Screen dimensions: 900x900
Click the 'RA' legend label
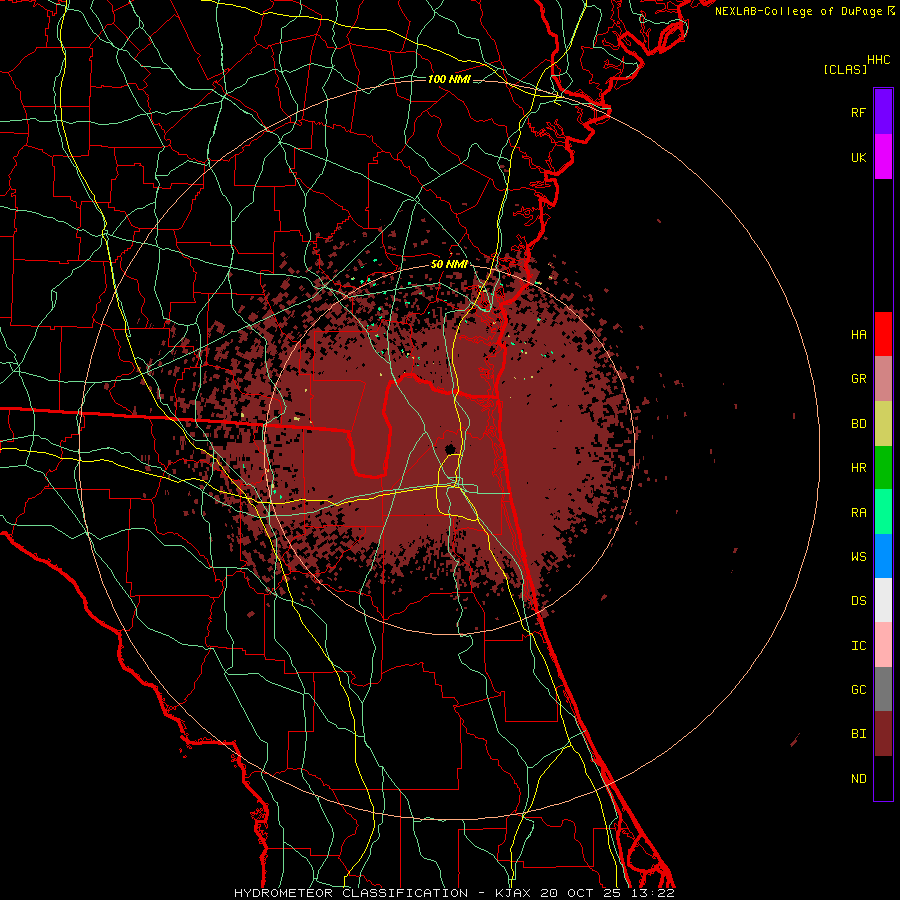(x=858, y=513)
